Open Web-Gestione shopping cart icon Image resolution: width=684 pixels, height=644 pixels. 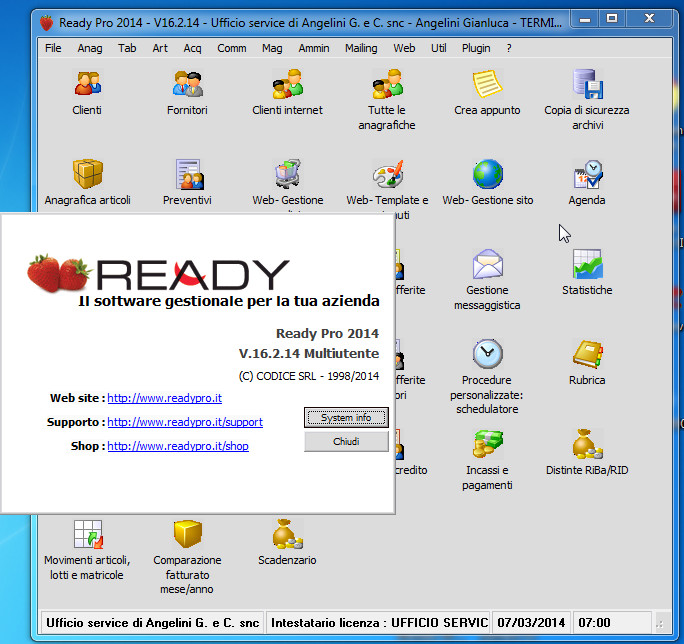pyautogui.click(x=287, y=174)
